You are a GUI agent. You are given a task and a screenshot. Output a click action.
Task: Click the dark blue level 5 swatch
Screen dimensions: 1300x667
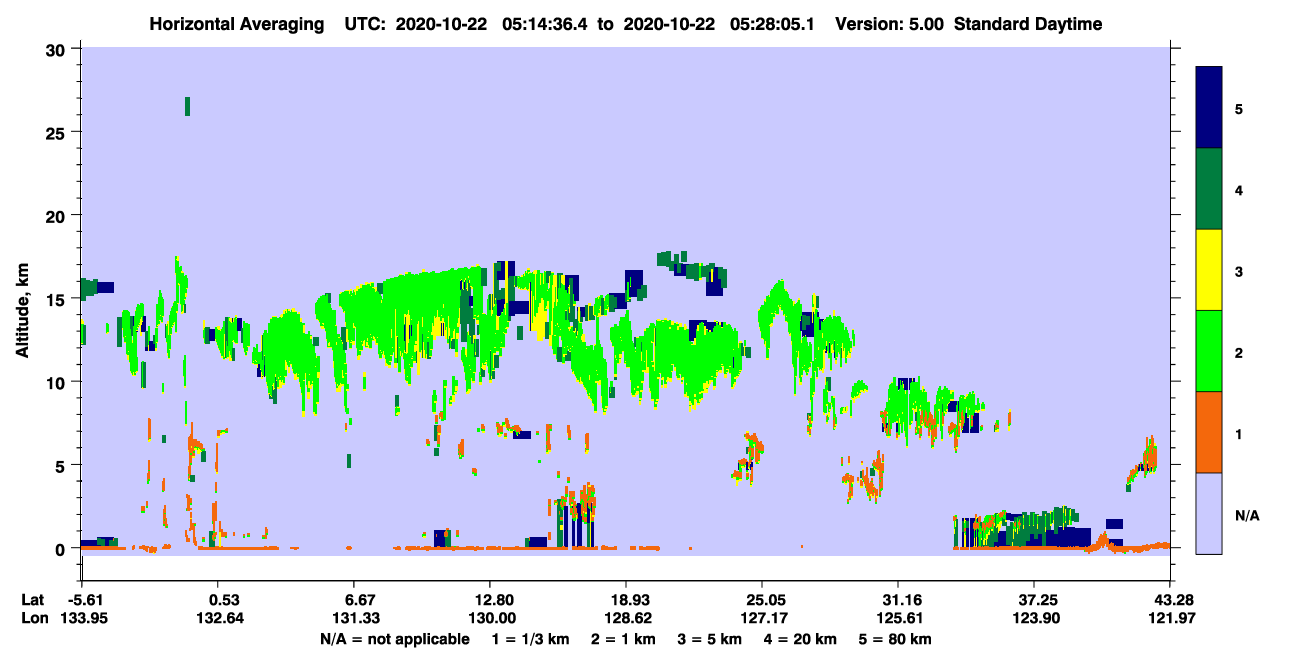[1209, 107]
